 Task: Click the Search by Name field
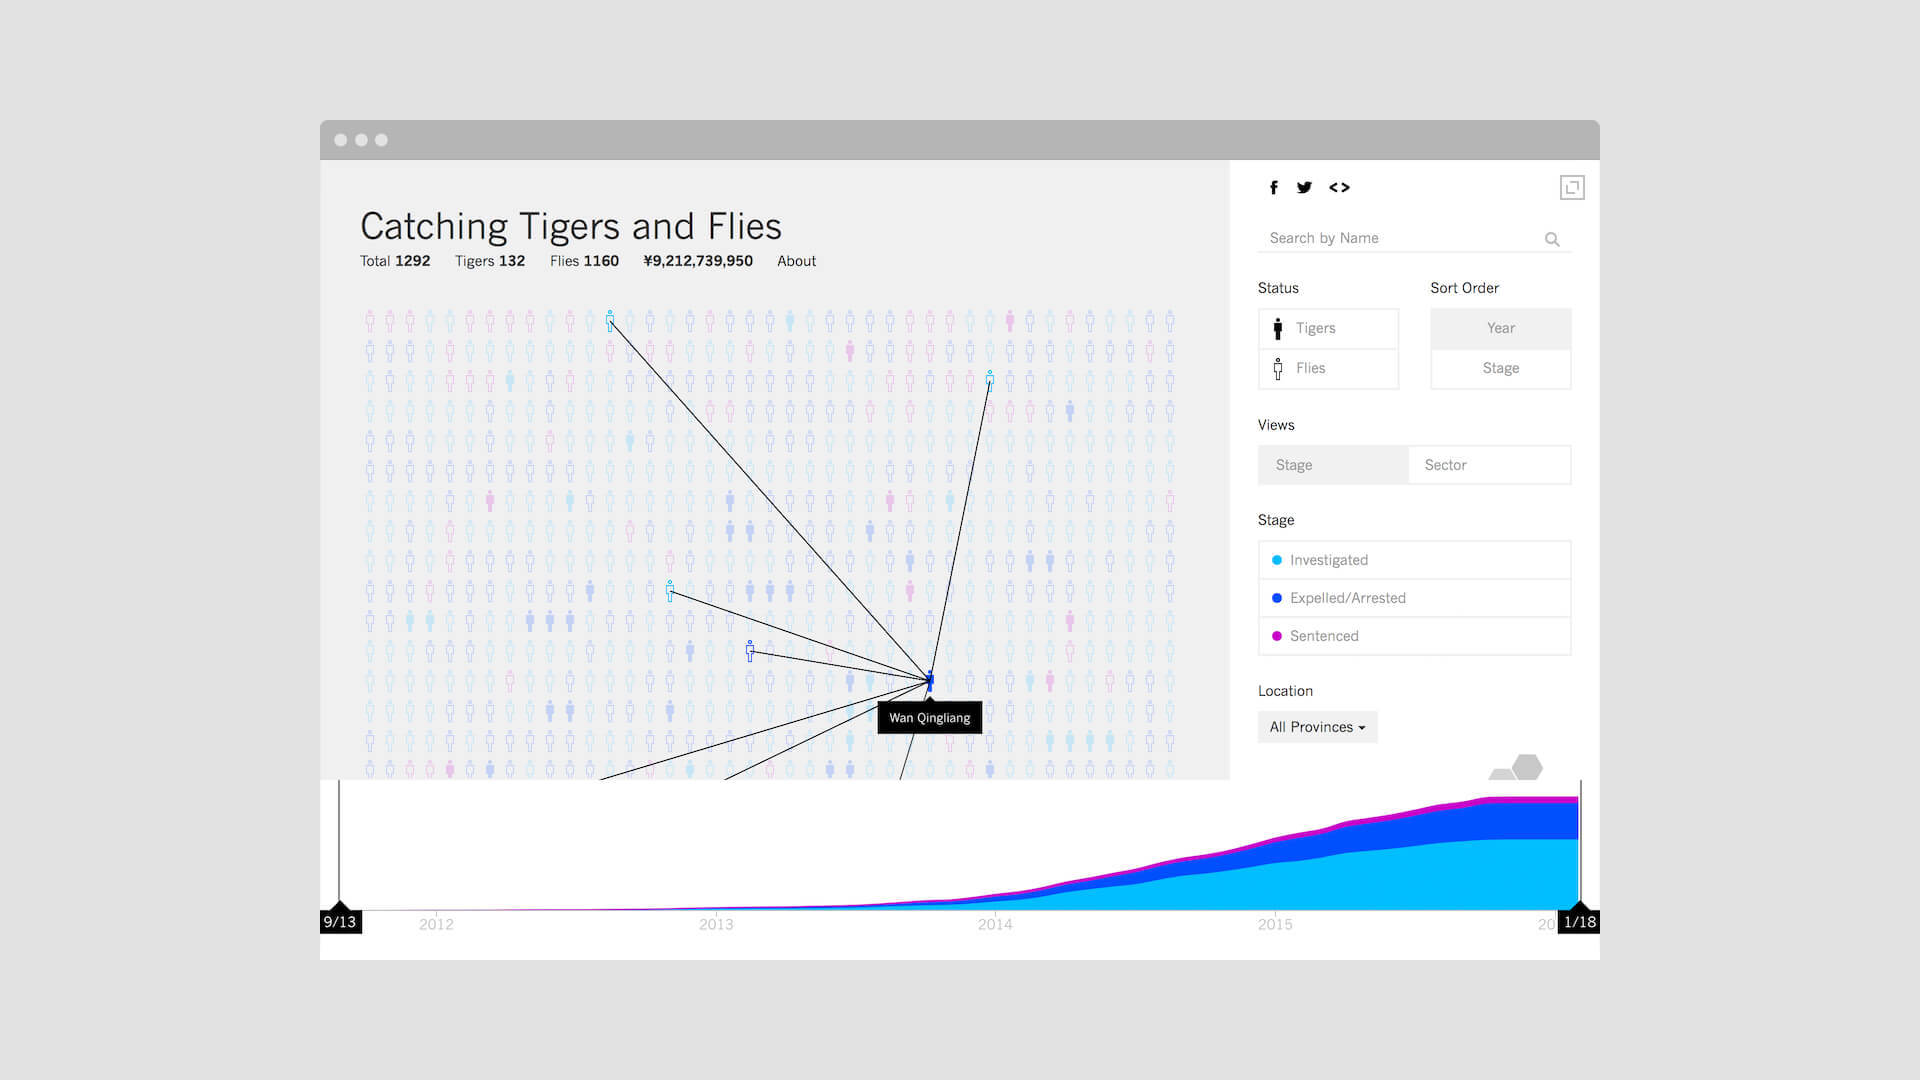click(x=1400, y=238)
